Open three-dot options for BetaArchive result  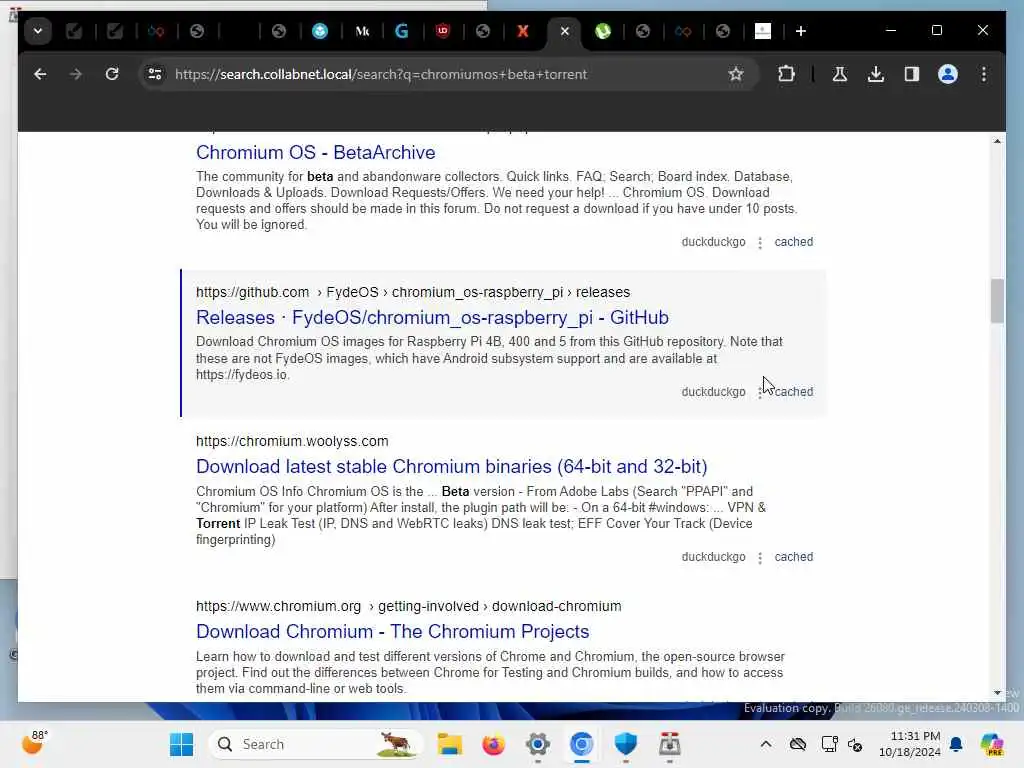click(x=760, y=243)
